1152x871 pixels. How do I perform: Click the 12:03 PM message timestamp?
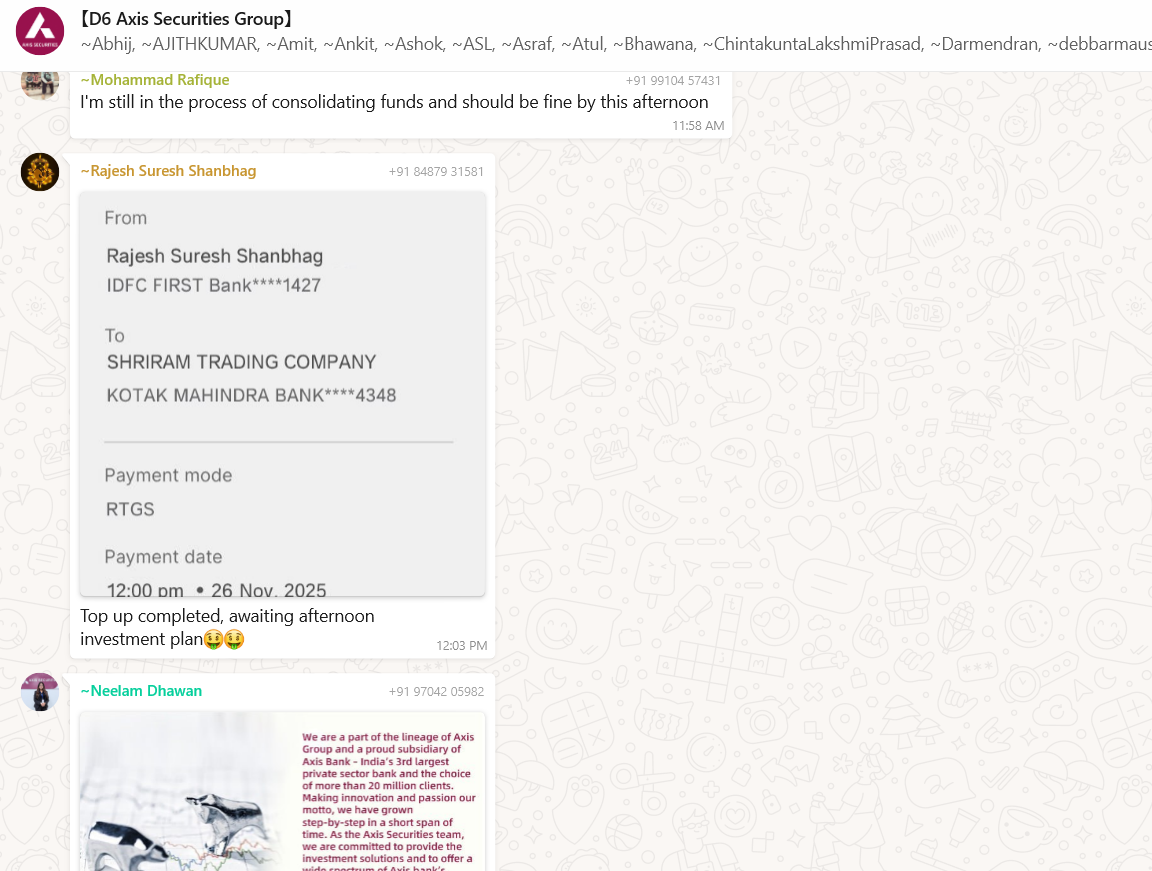pos(461,646)
